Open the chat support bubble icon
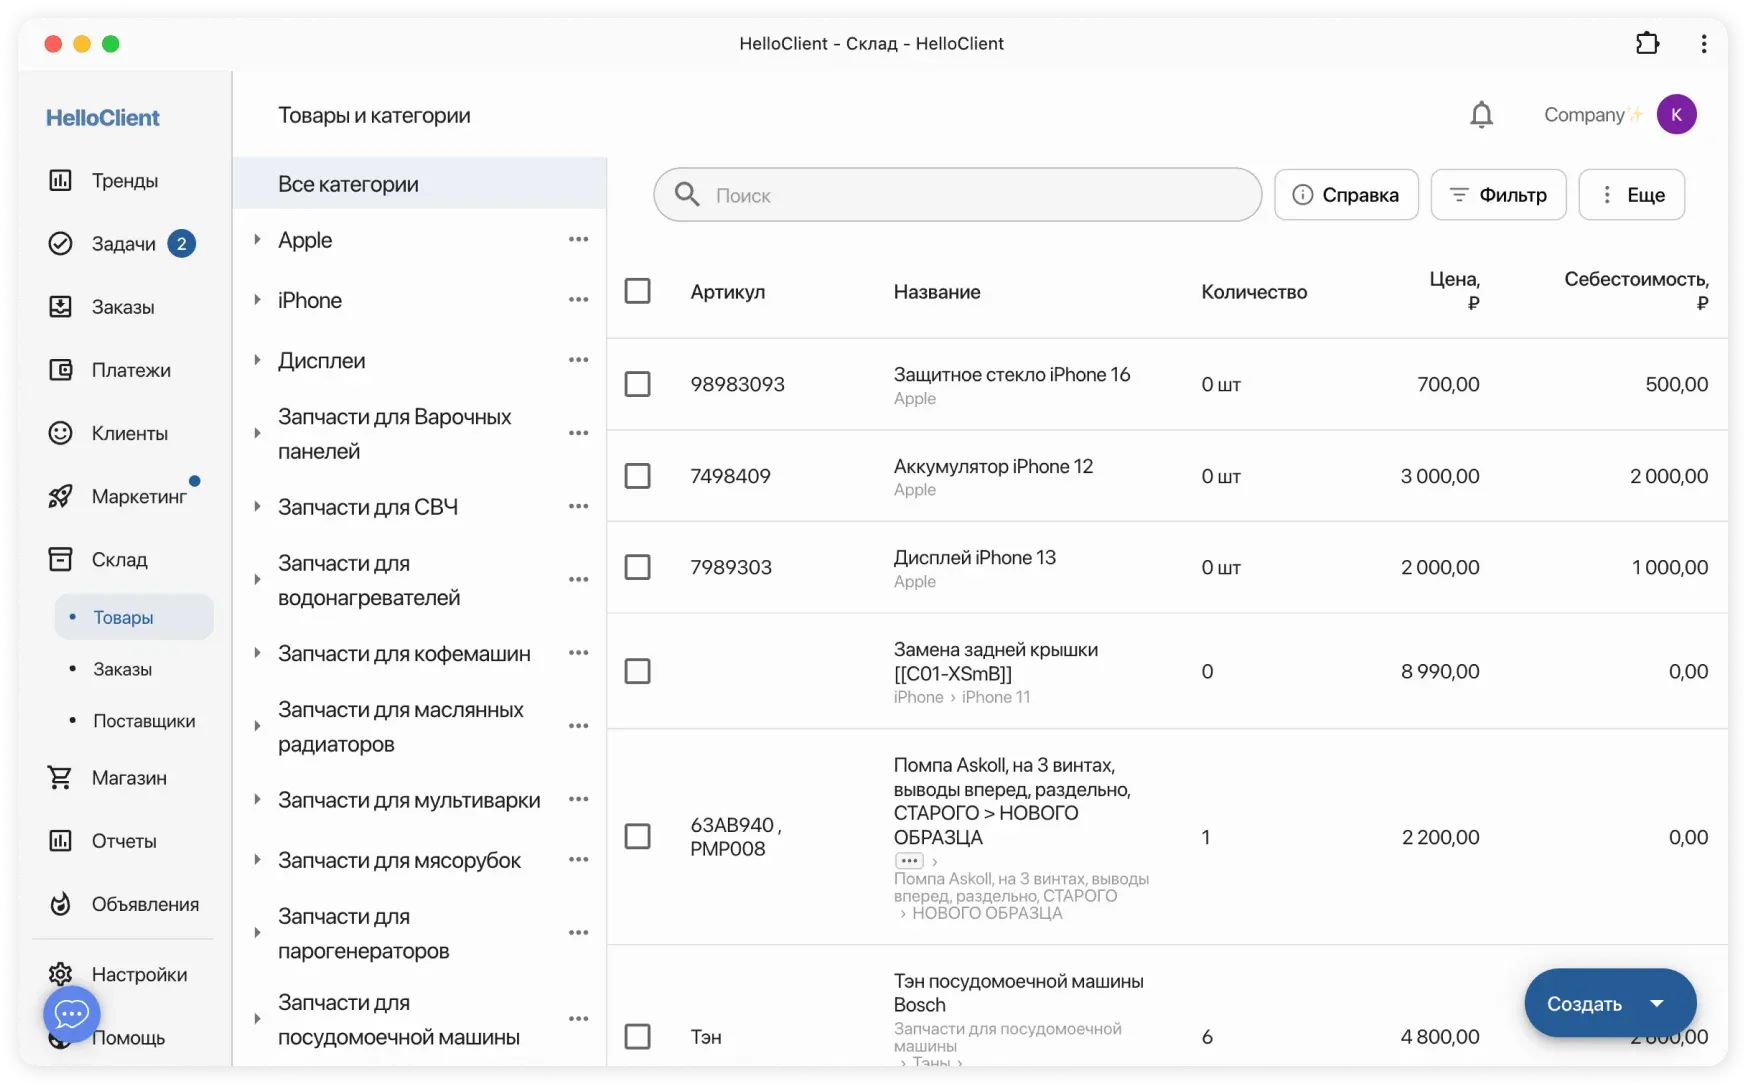 pyautogui.click(x=71, y=1015)
